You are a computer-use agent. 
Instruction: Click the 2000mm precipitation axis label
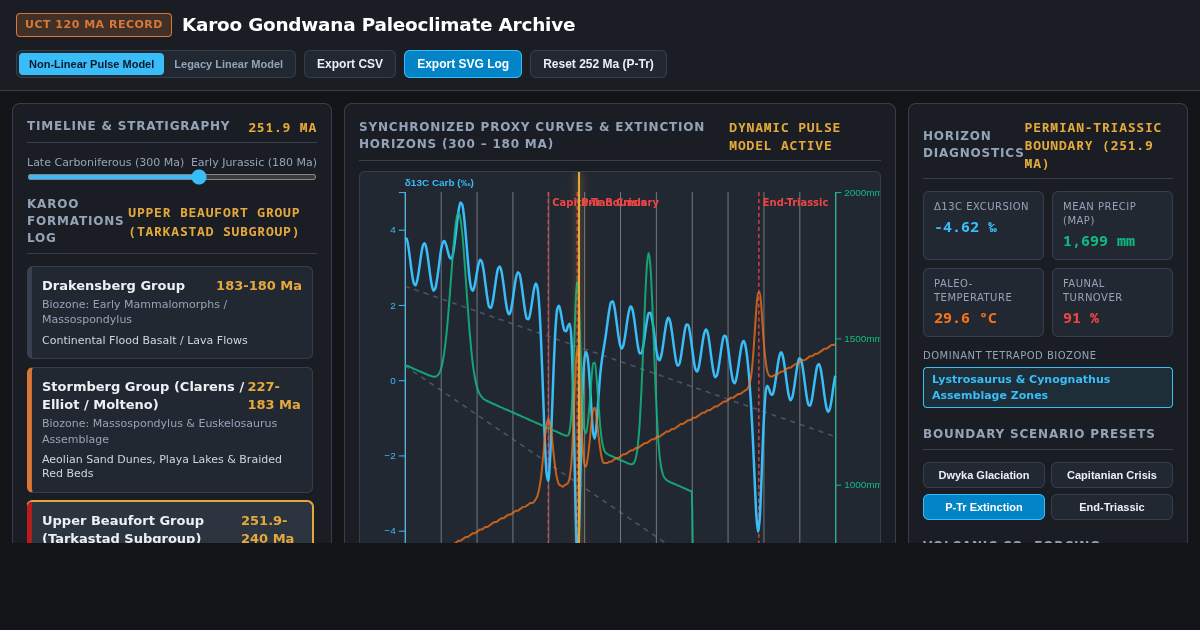pos(862,193)
